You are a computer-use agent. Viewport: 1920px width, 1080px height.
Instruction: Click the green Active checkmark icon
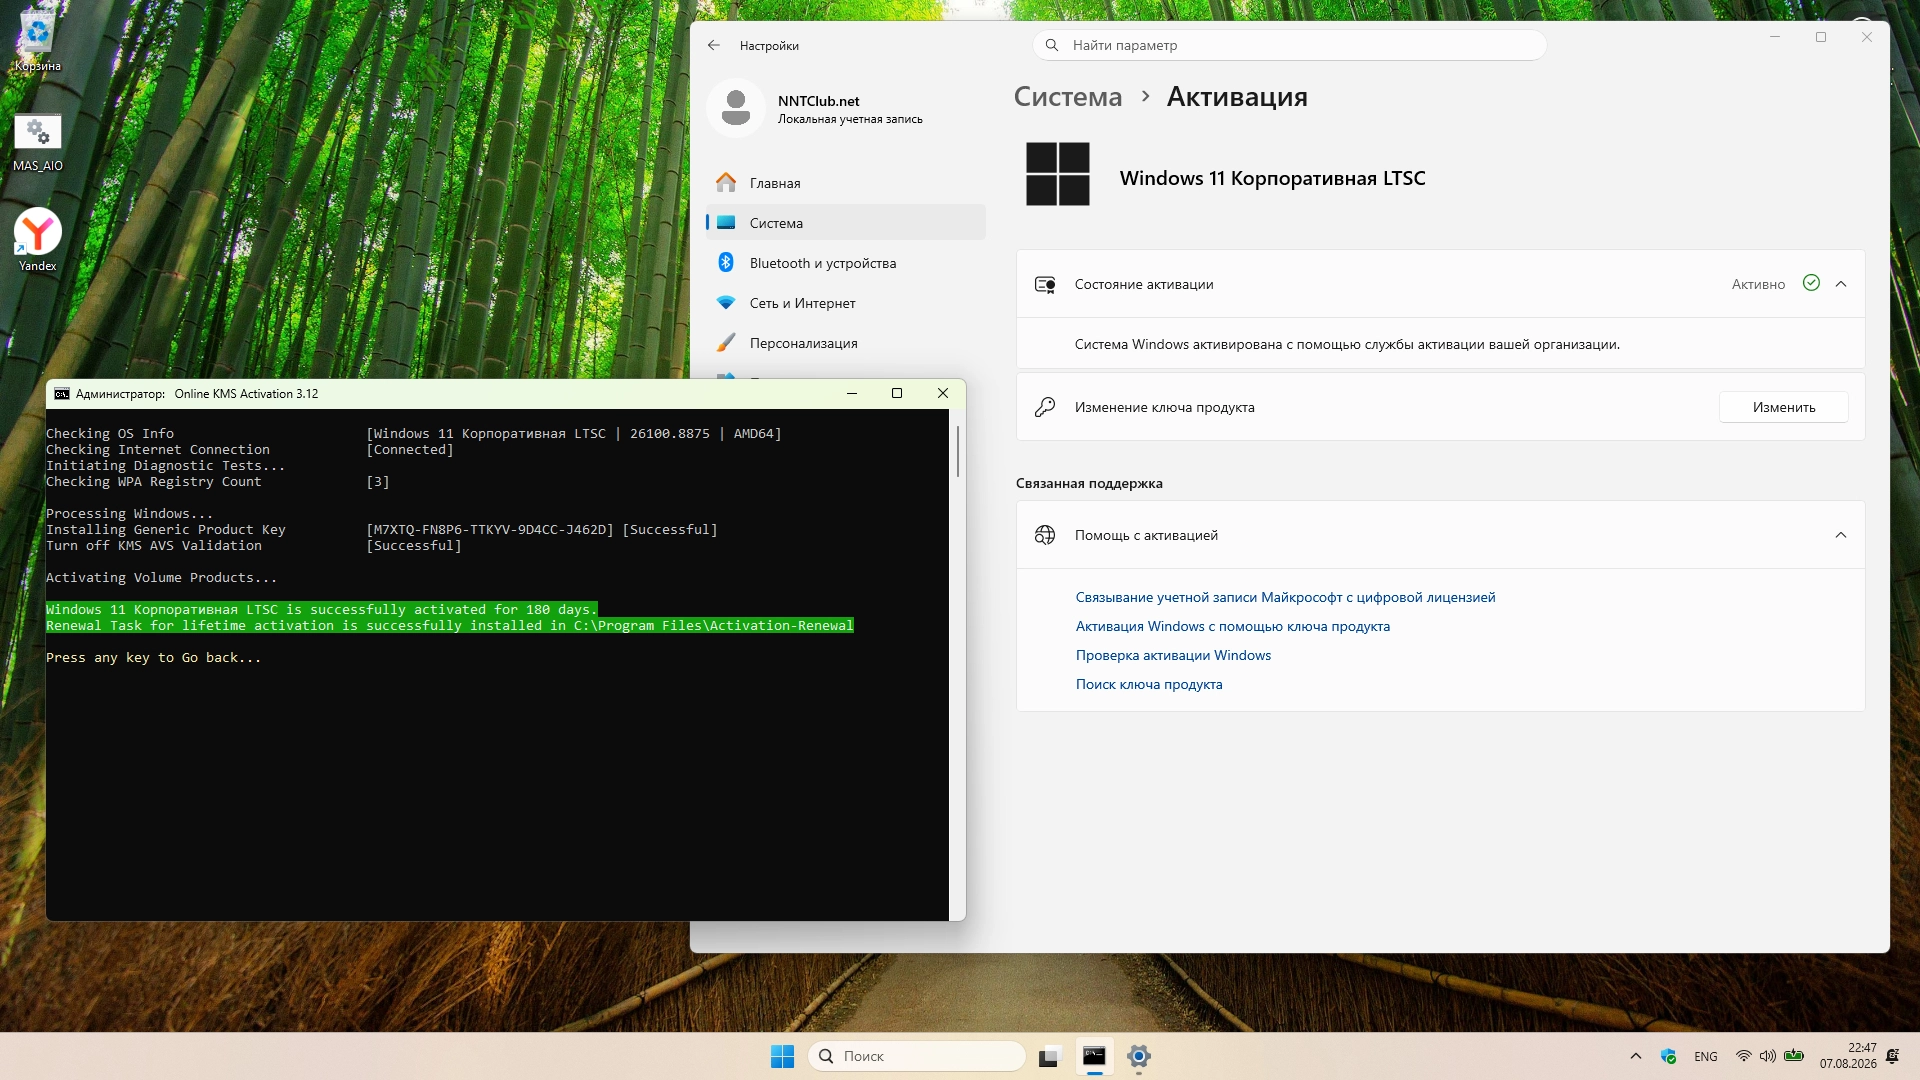click(x=1811, y=283)
